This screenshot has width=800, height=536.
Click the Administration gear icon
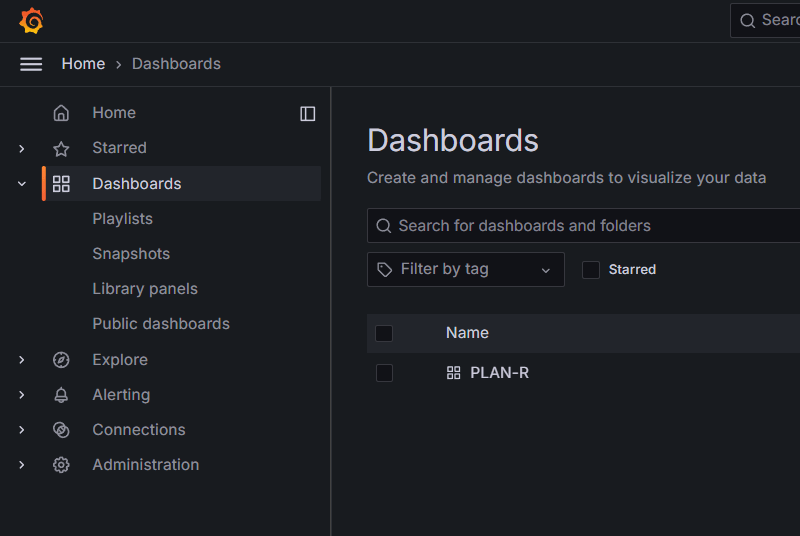click(61, 465)
